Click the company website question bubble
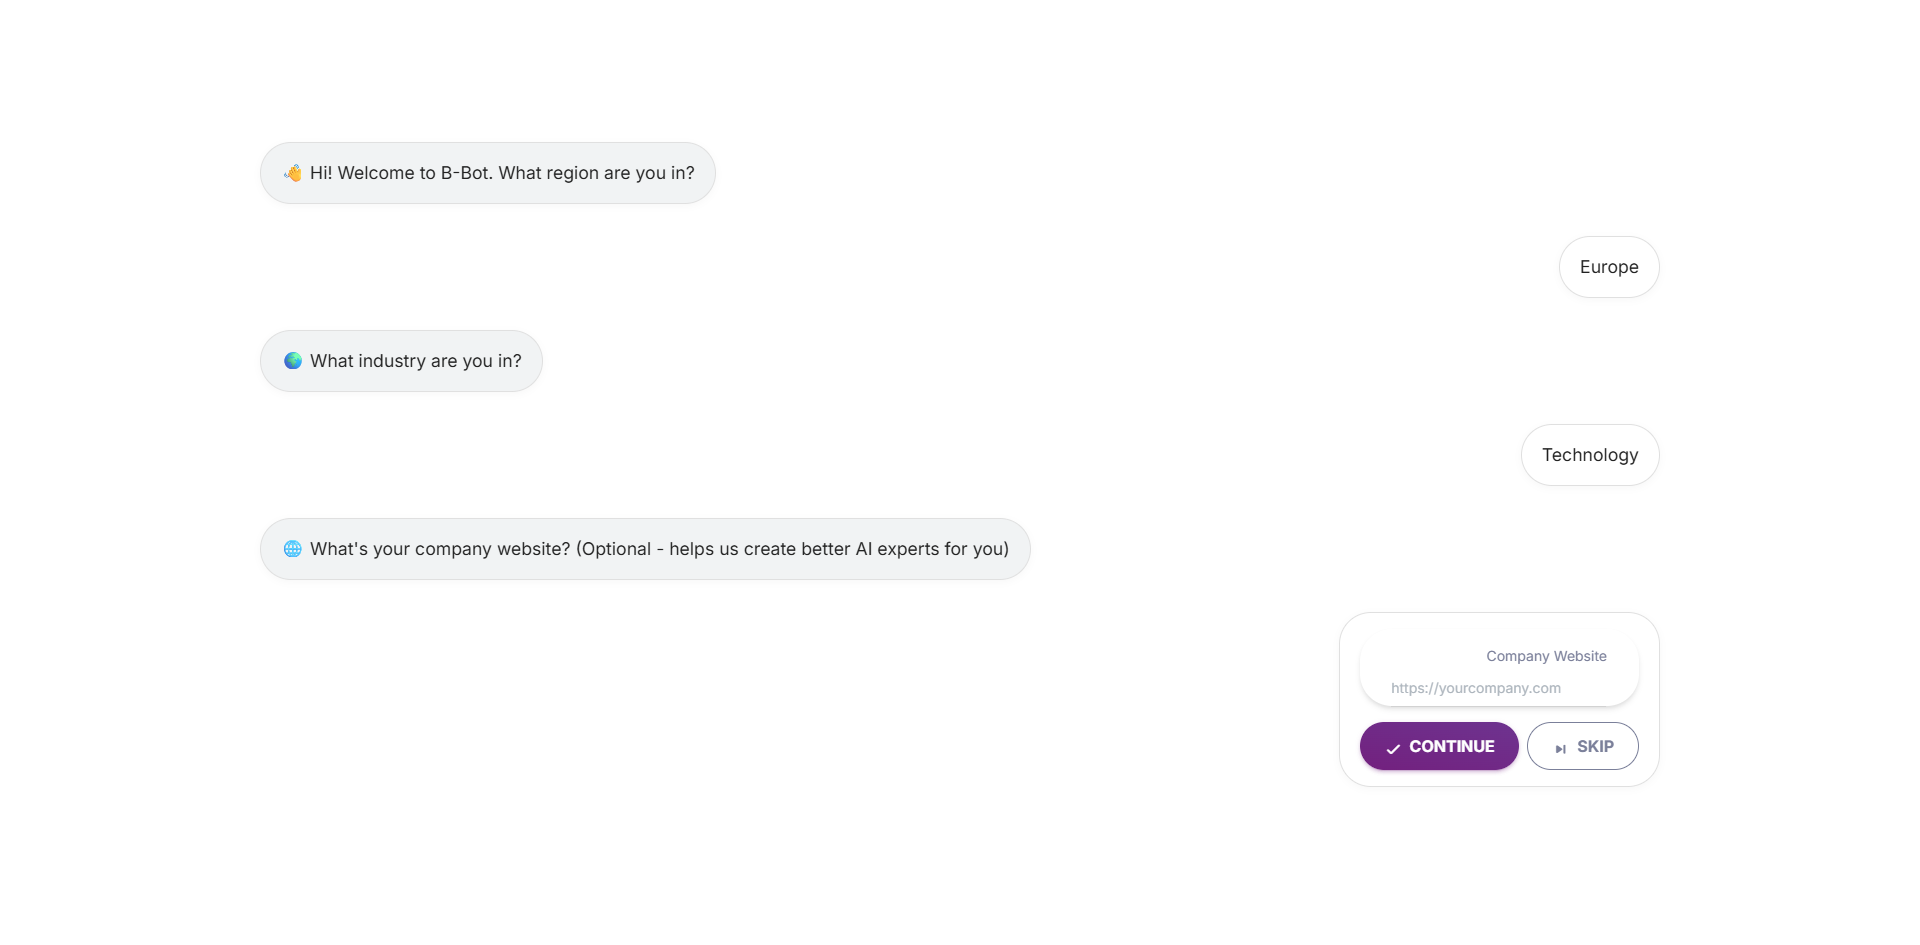 click(x=645, y=548)
